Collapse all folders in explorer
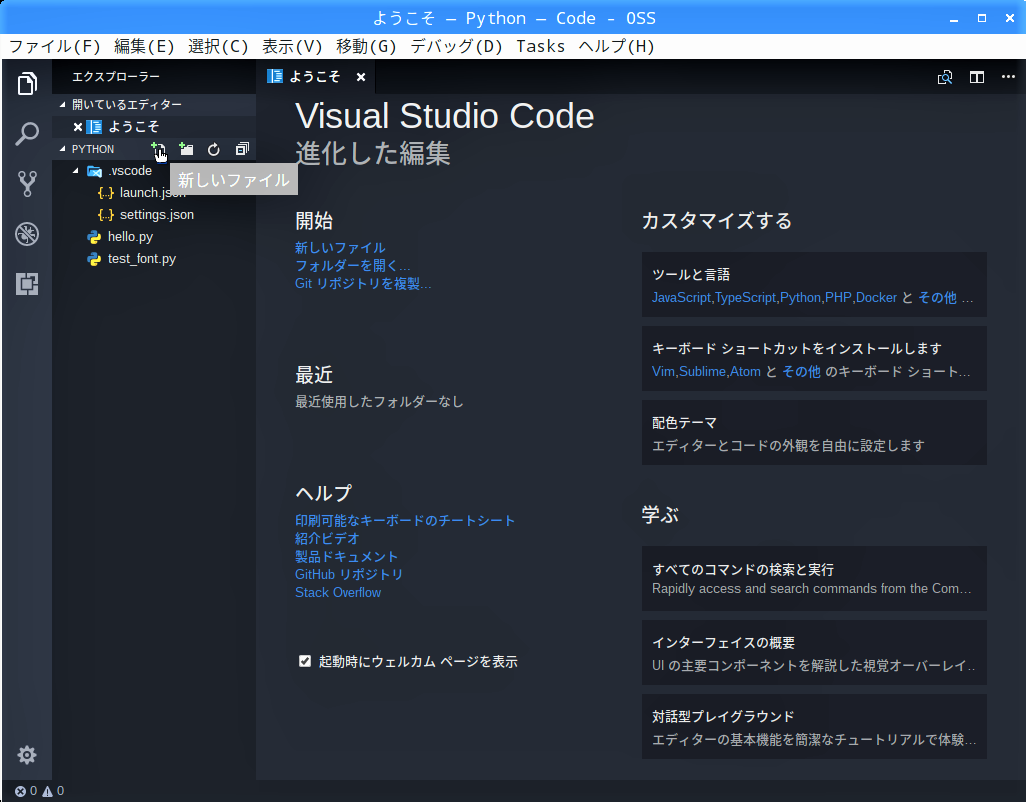Viewport: 1026px width, 802px height. pyautogui.click(x=242, y=149)
